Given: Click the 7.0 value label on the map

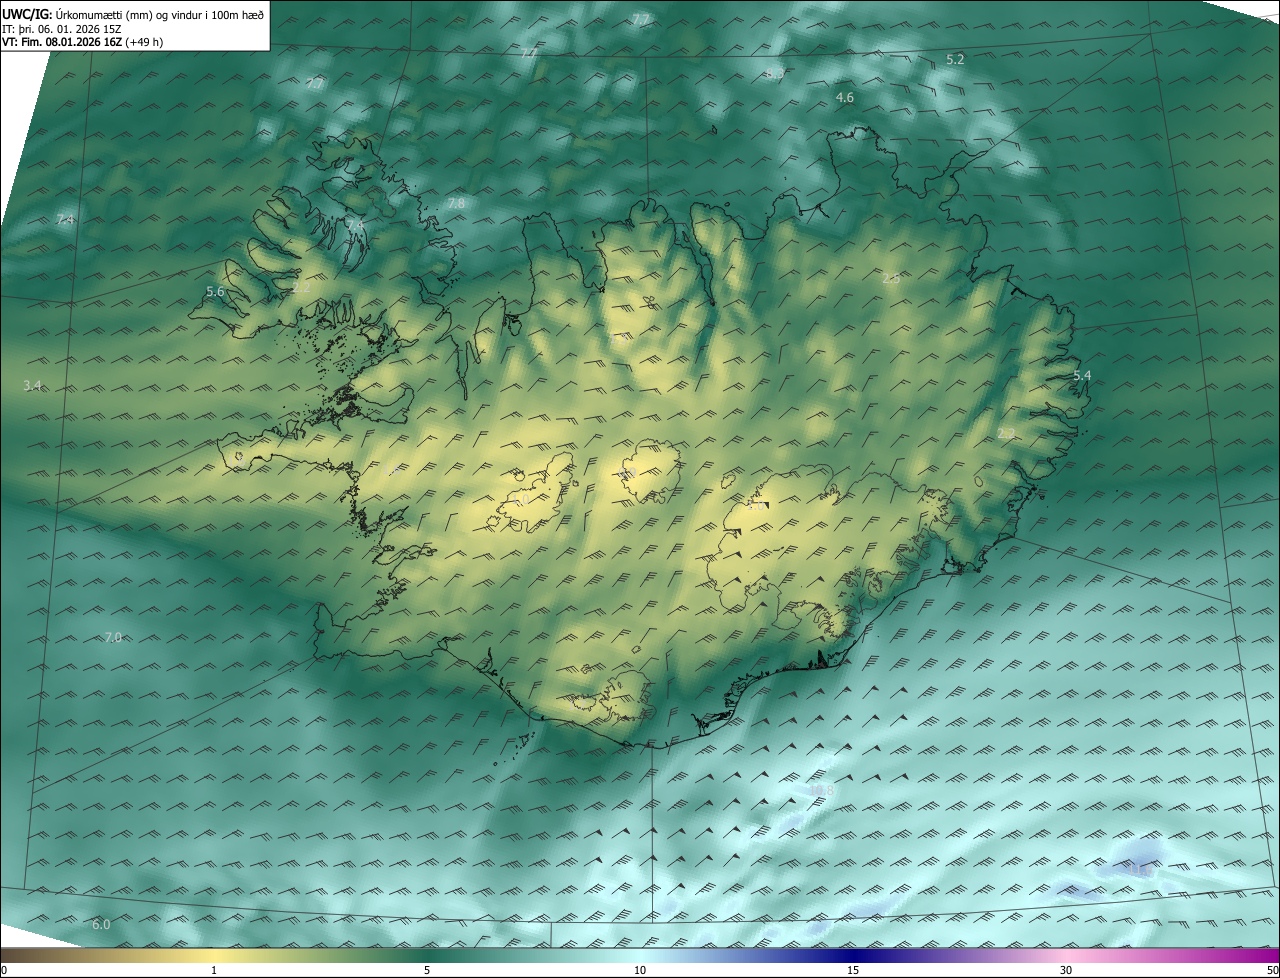Looking at the screenshot, I should 113,638.
